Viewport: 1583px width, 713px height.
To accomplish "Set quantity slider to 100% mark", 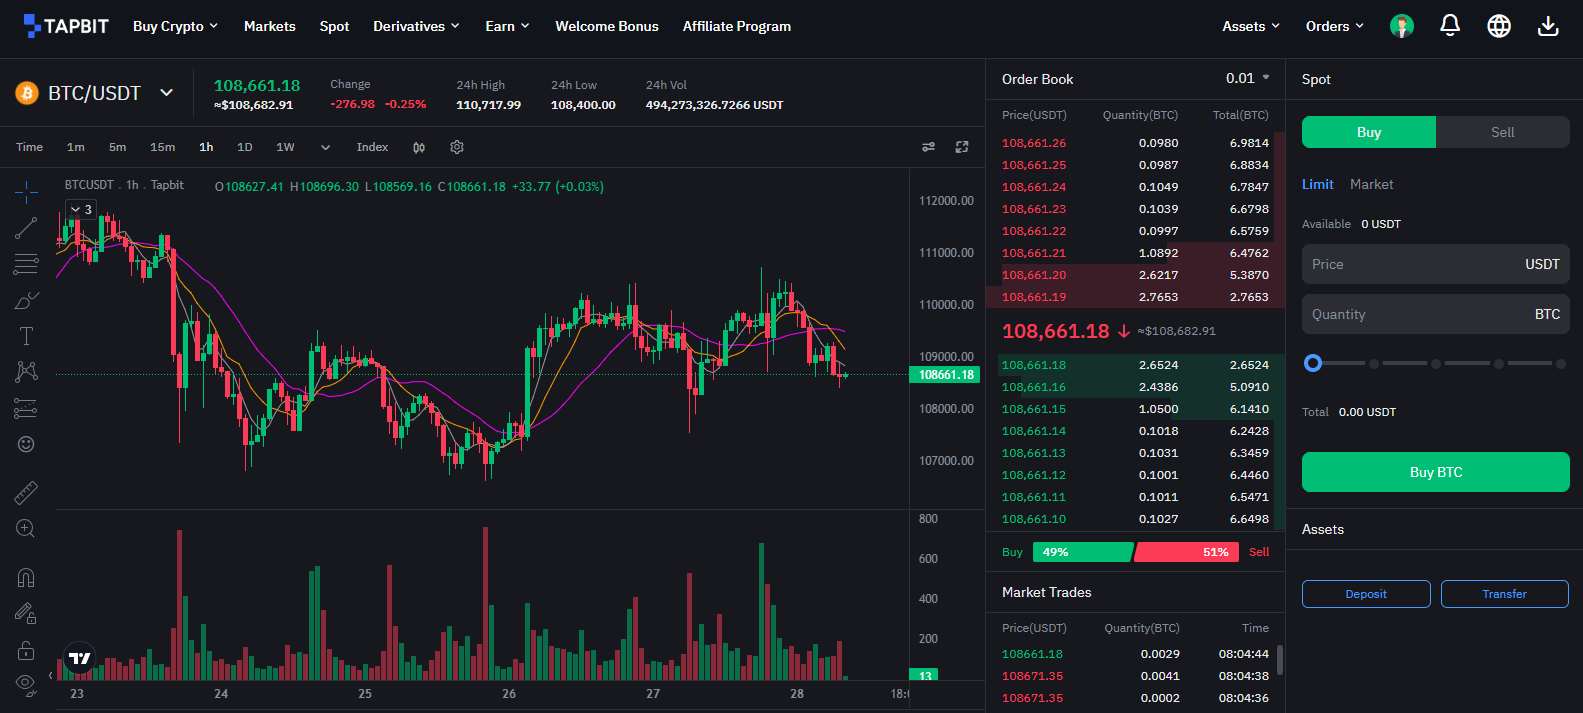I will click(x=1560, y=364).
